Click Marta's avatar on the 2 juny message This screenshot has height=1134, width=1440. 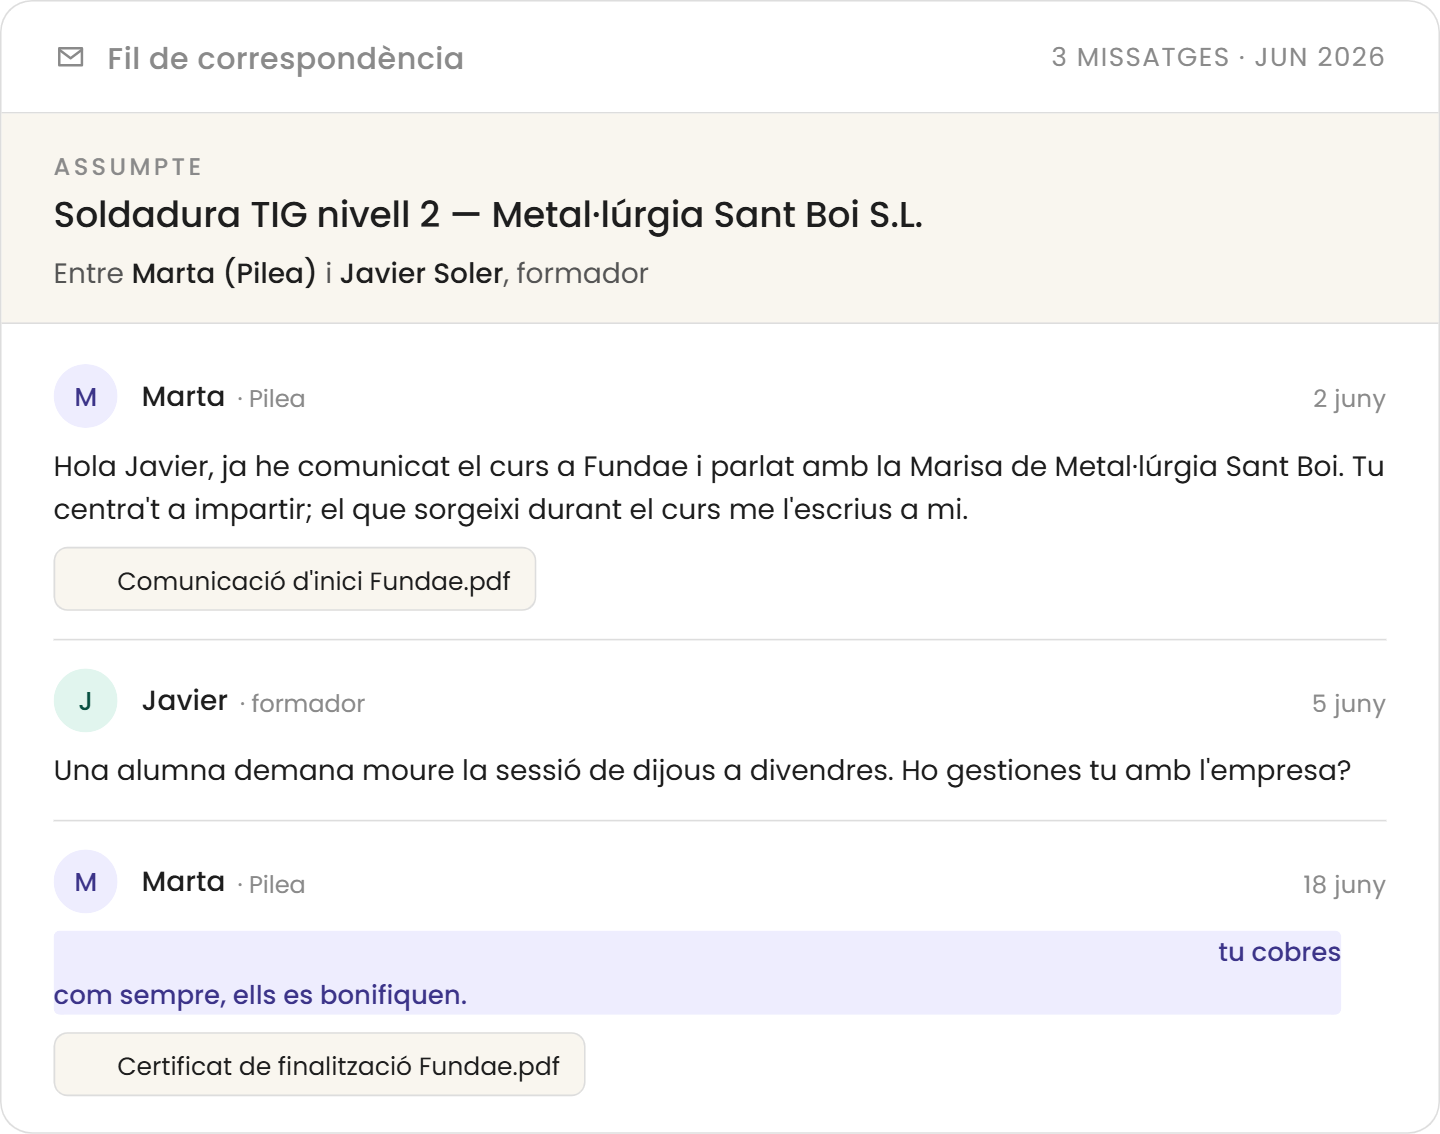(x=86, y=396)
